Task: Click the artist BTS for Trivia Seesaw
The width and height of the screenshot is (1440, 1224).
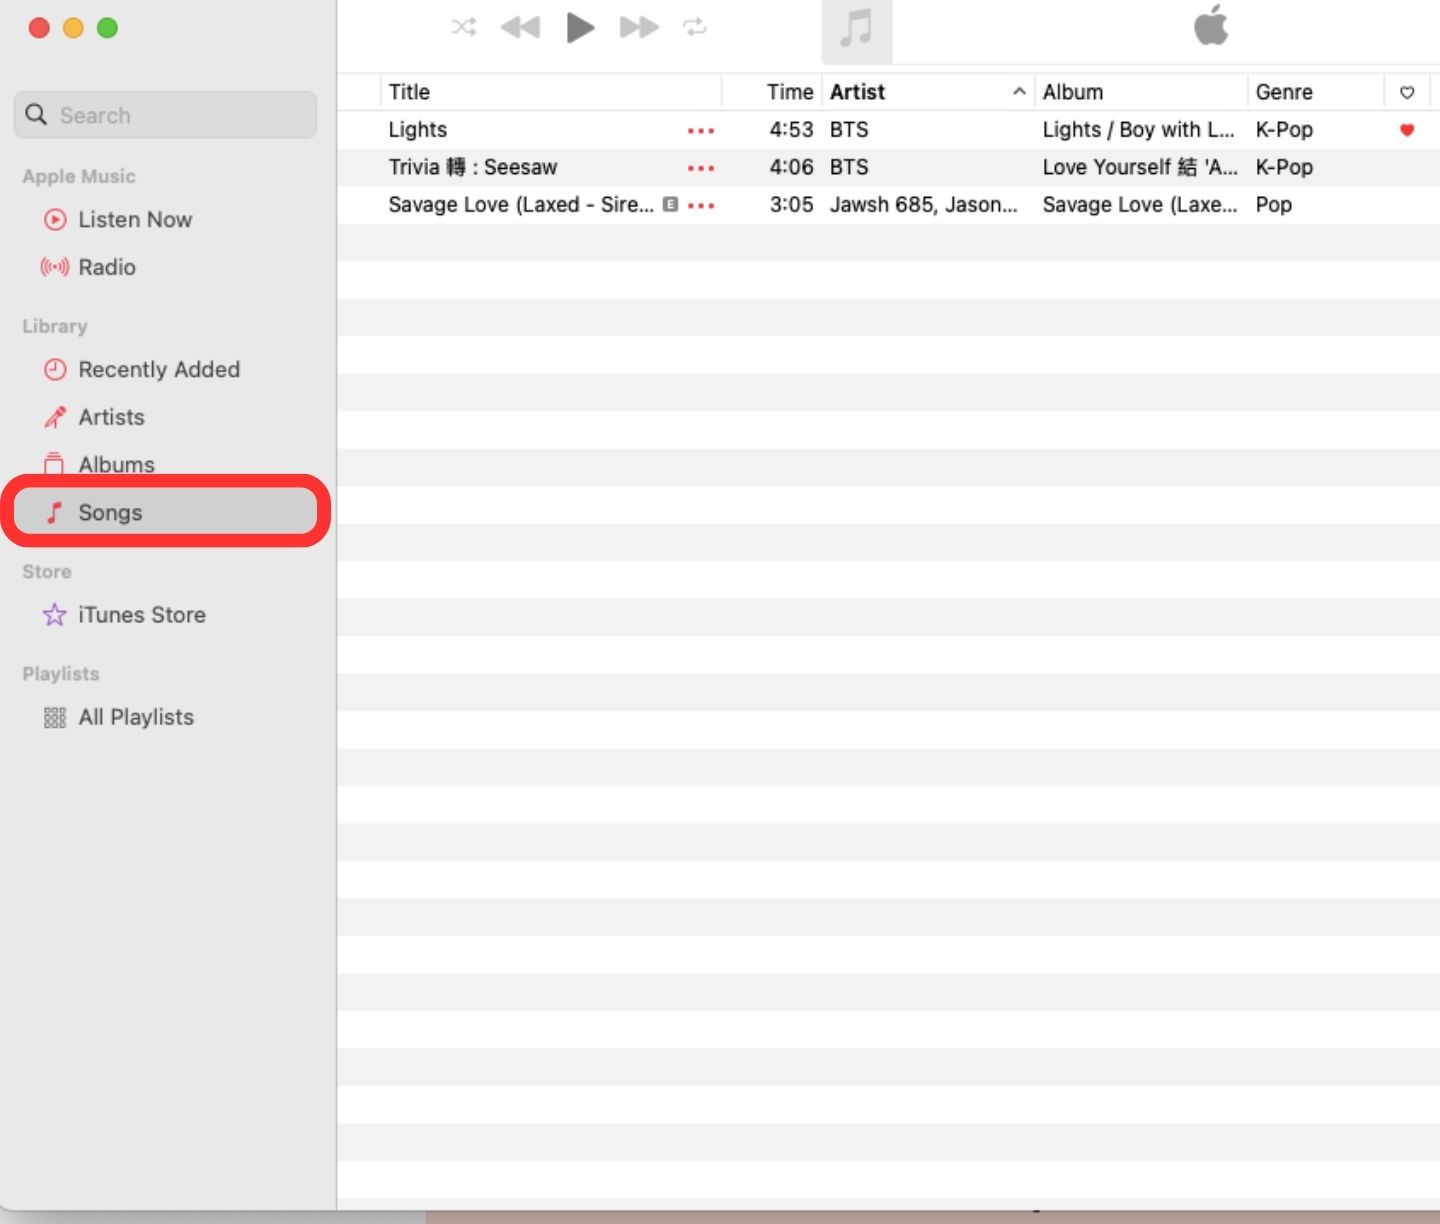Action: tap(849, 167)
